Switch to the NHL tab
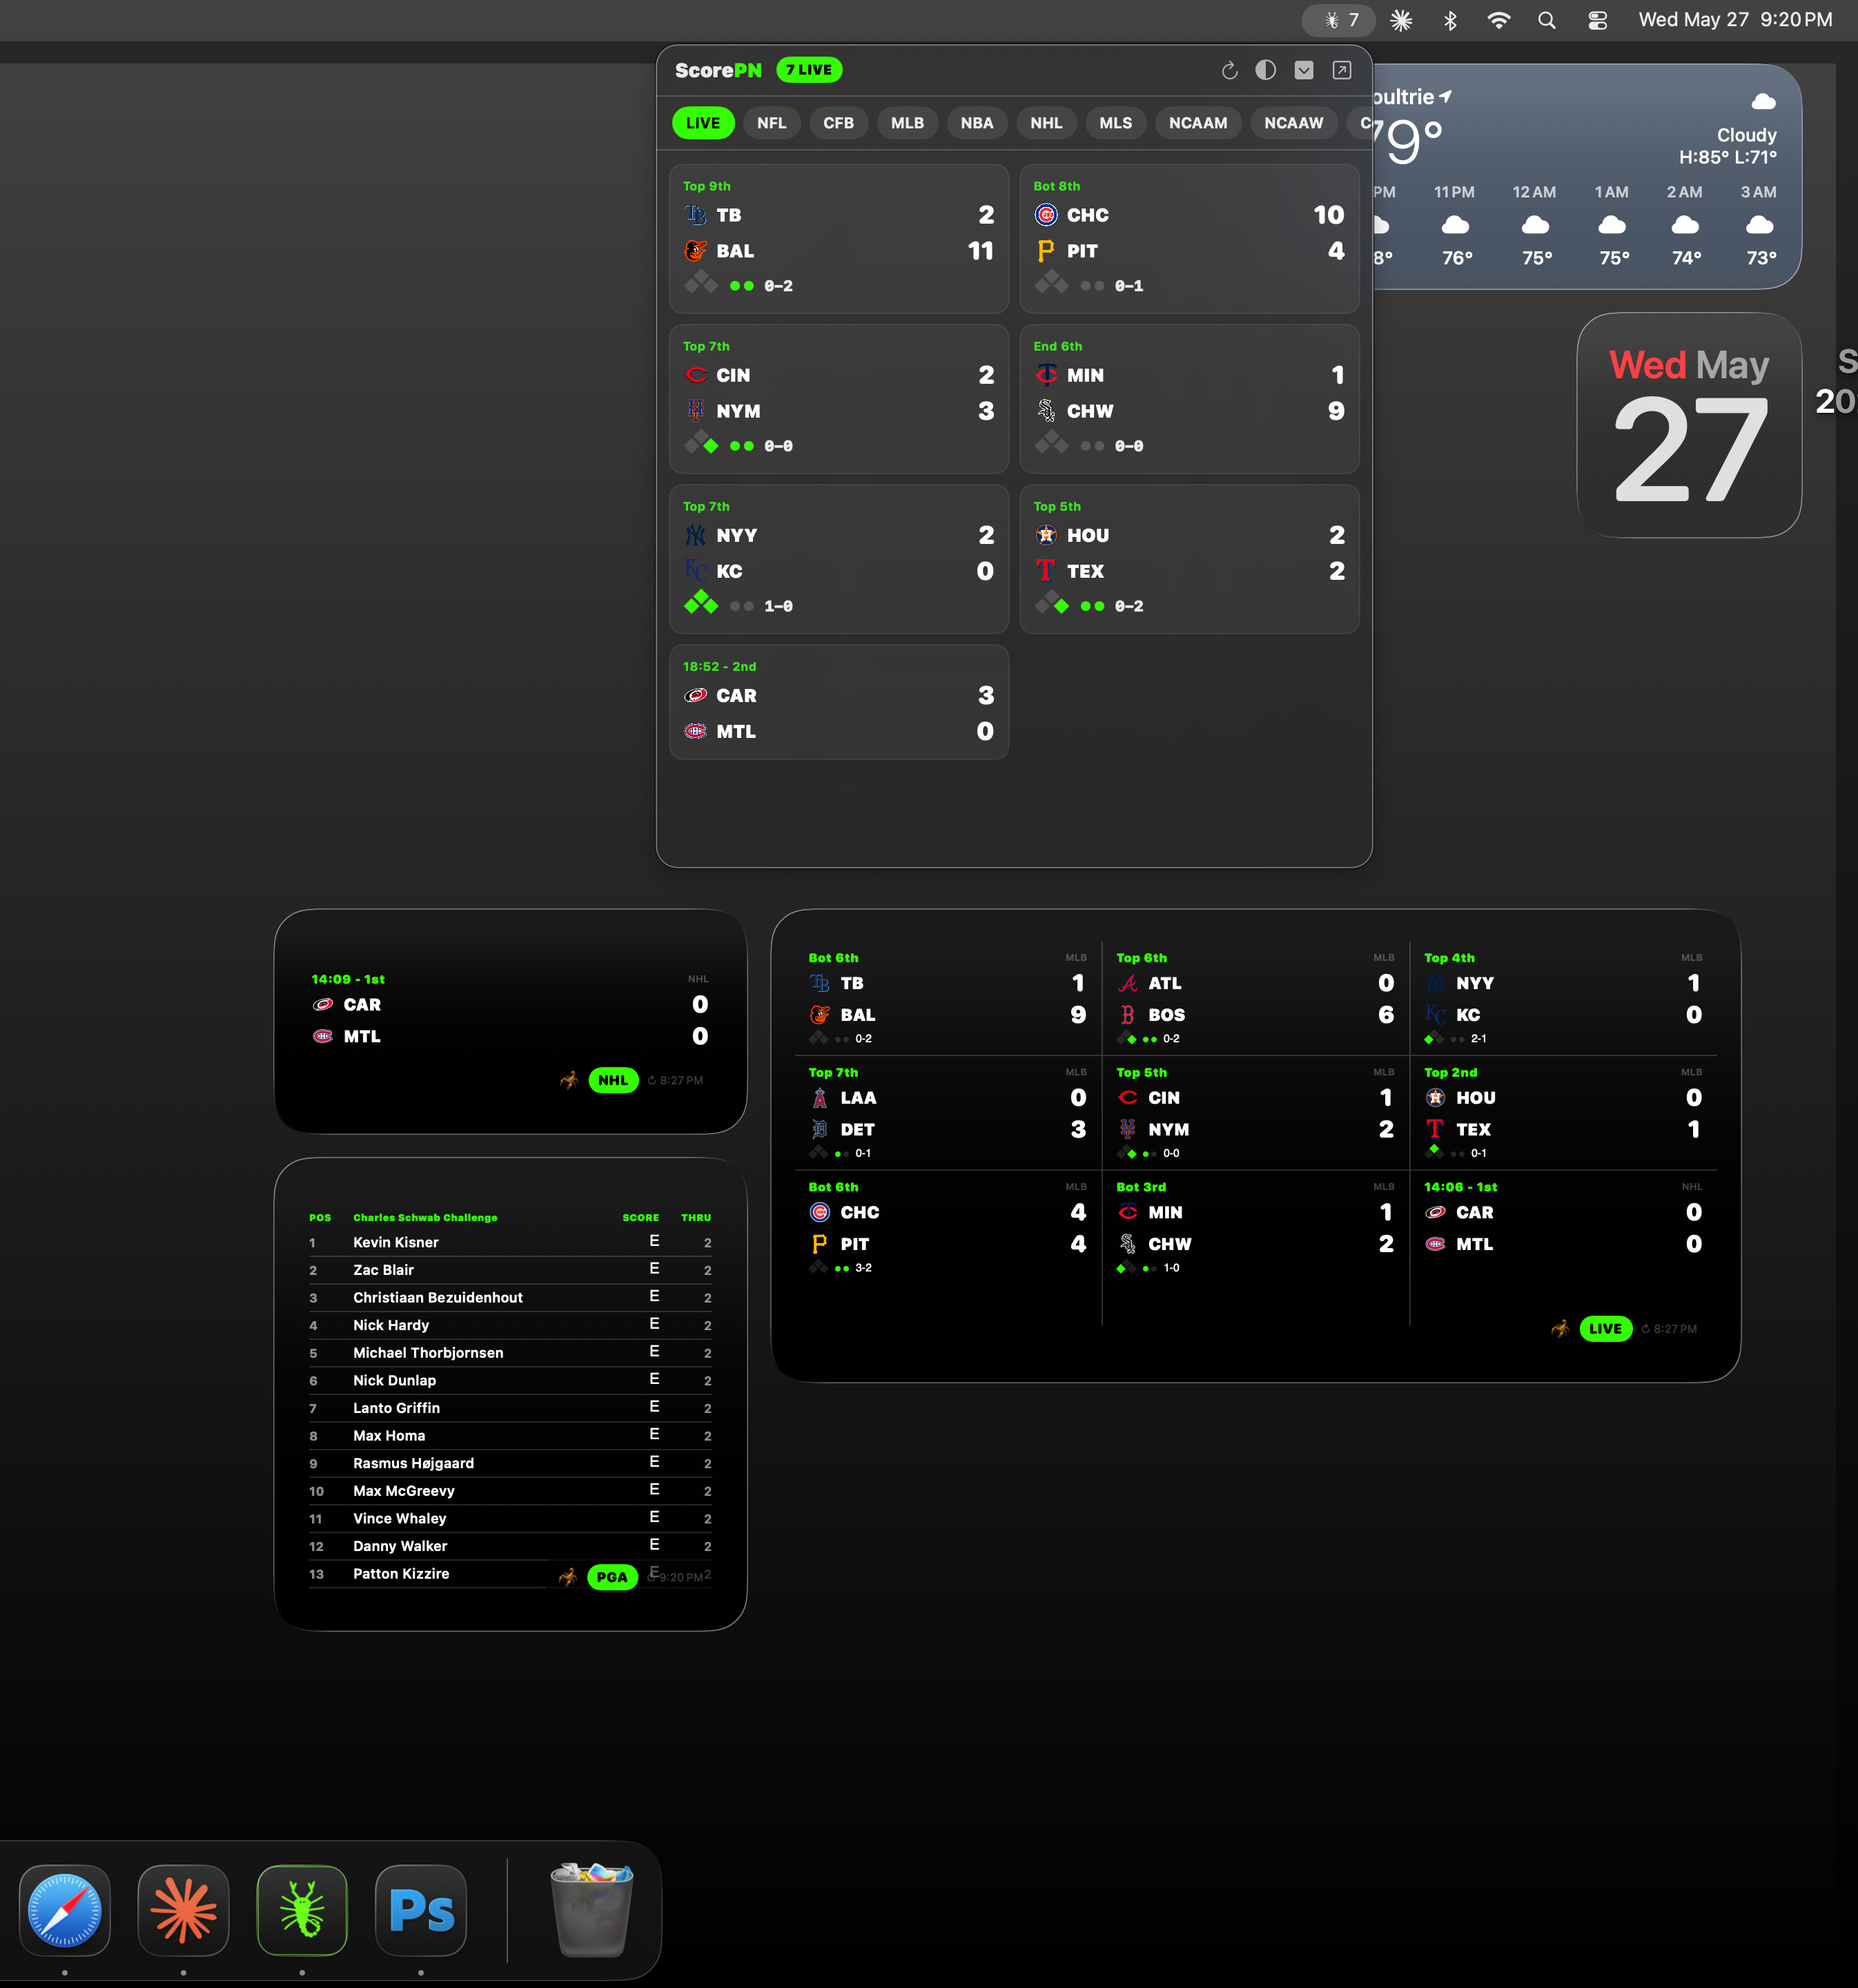1858x1988 pixels. tap(1047, 123)
